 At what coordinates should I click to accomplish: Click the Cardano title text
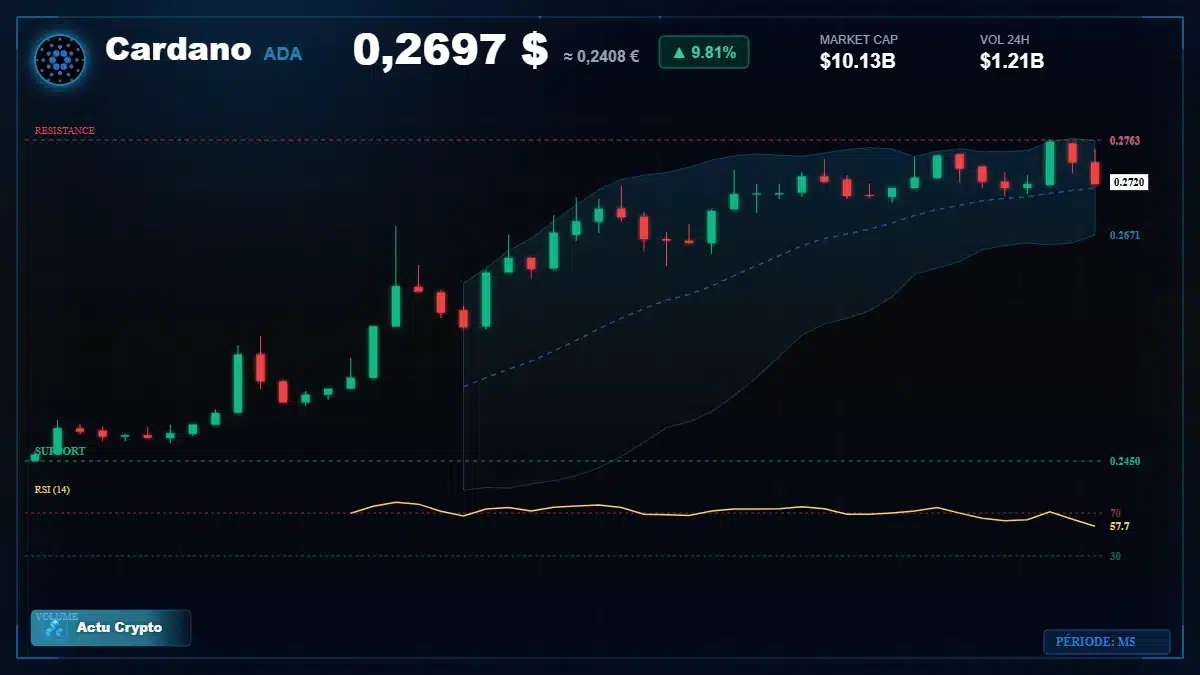tap(178, 49)
